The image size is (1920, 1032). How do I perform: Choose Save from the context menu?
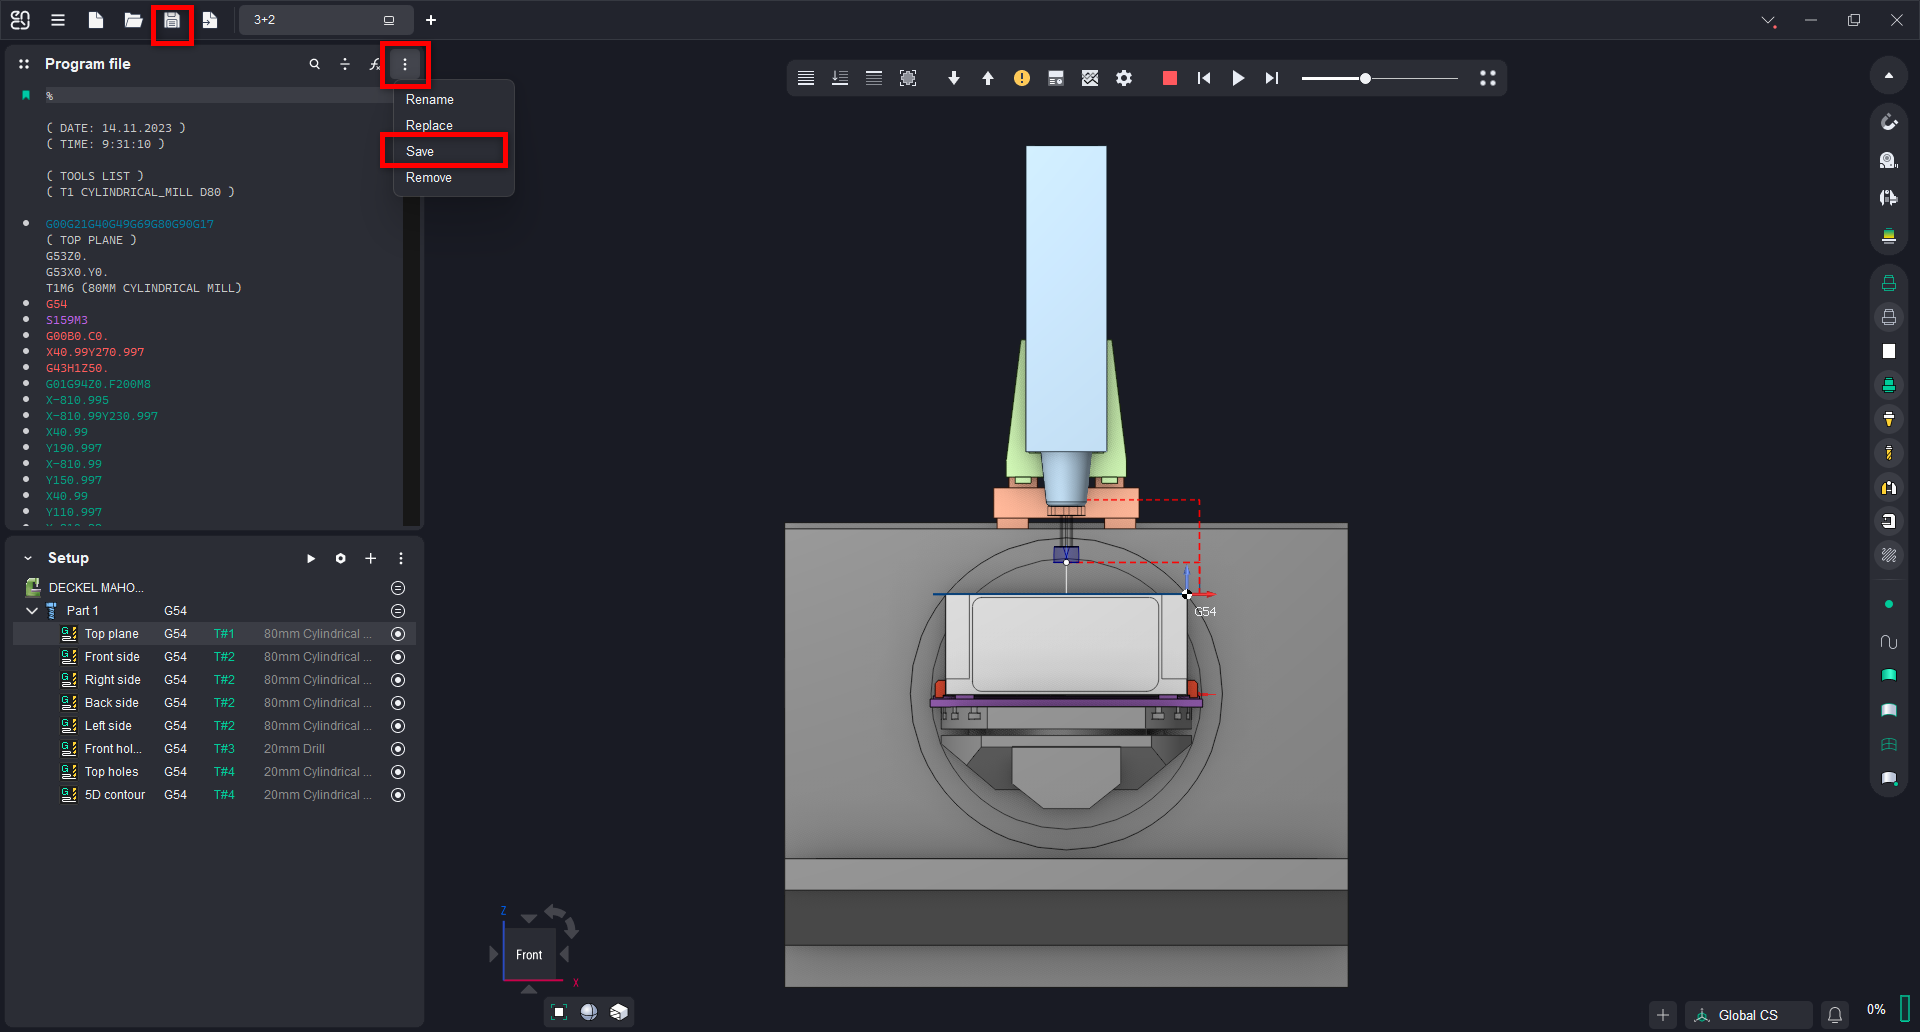[x=420, y=151]
